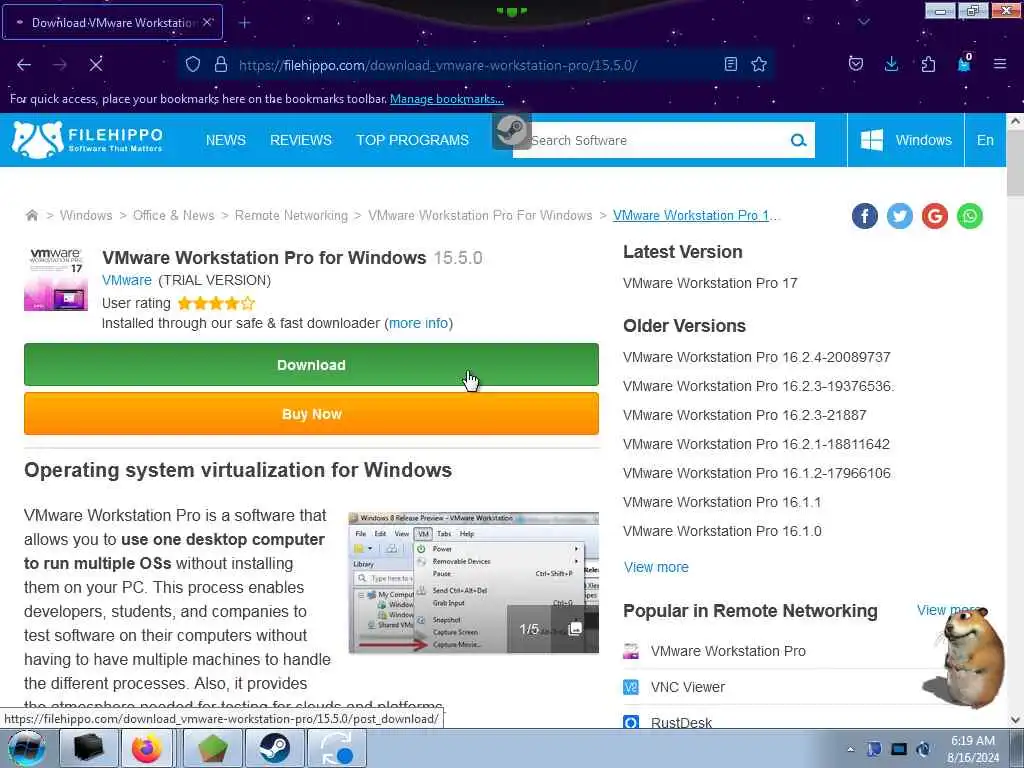Go back to the previous page
The width and height of the screenshot is (1024, 768).
tap(24, 65)
